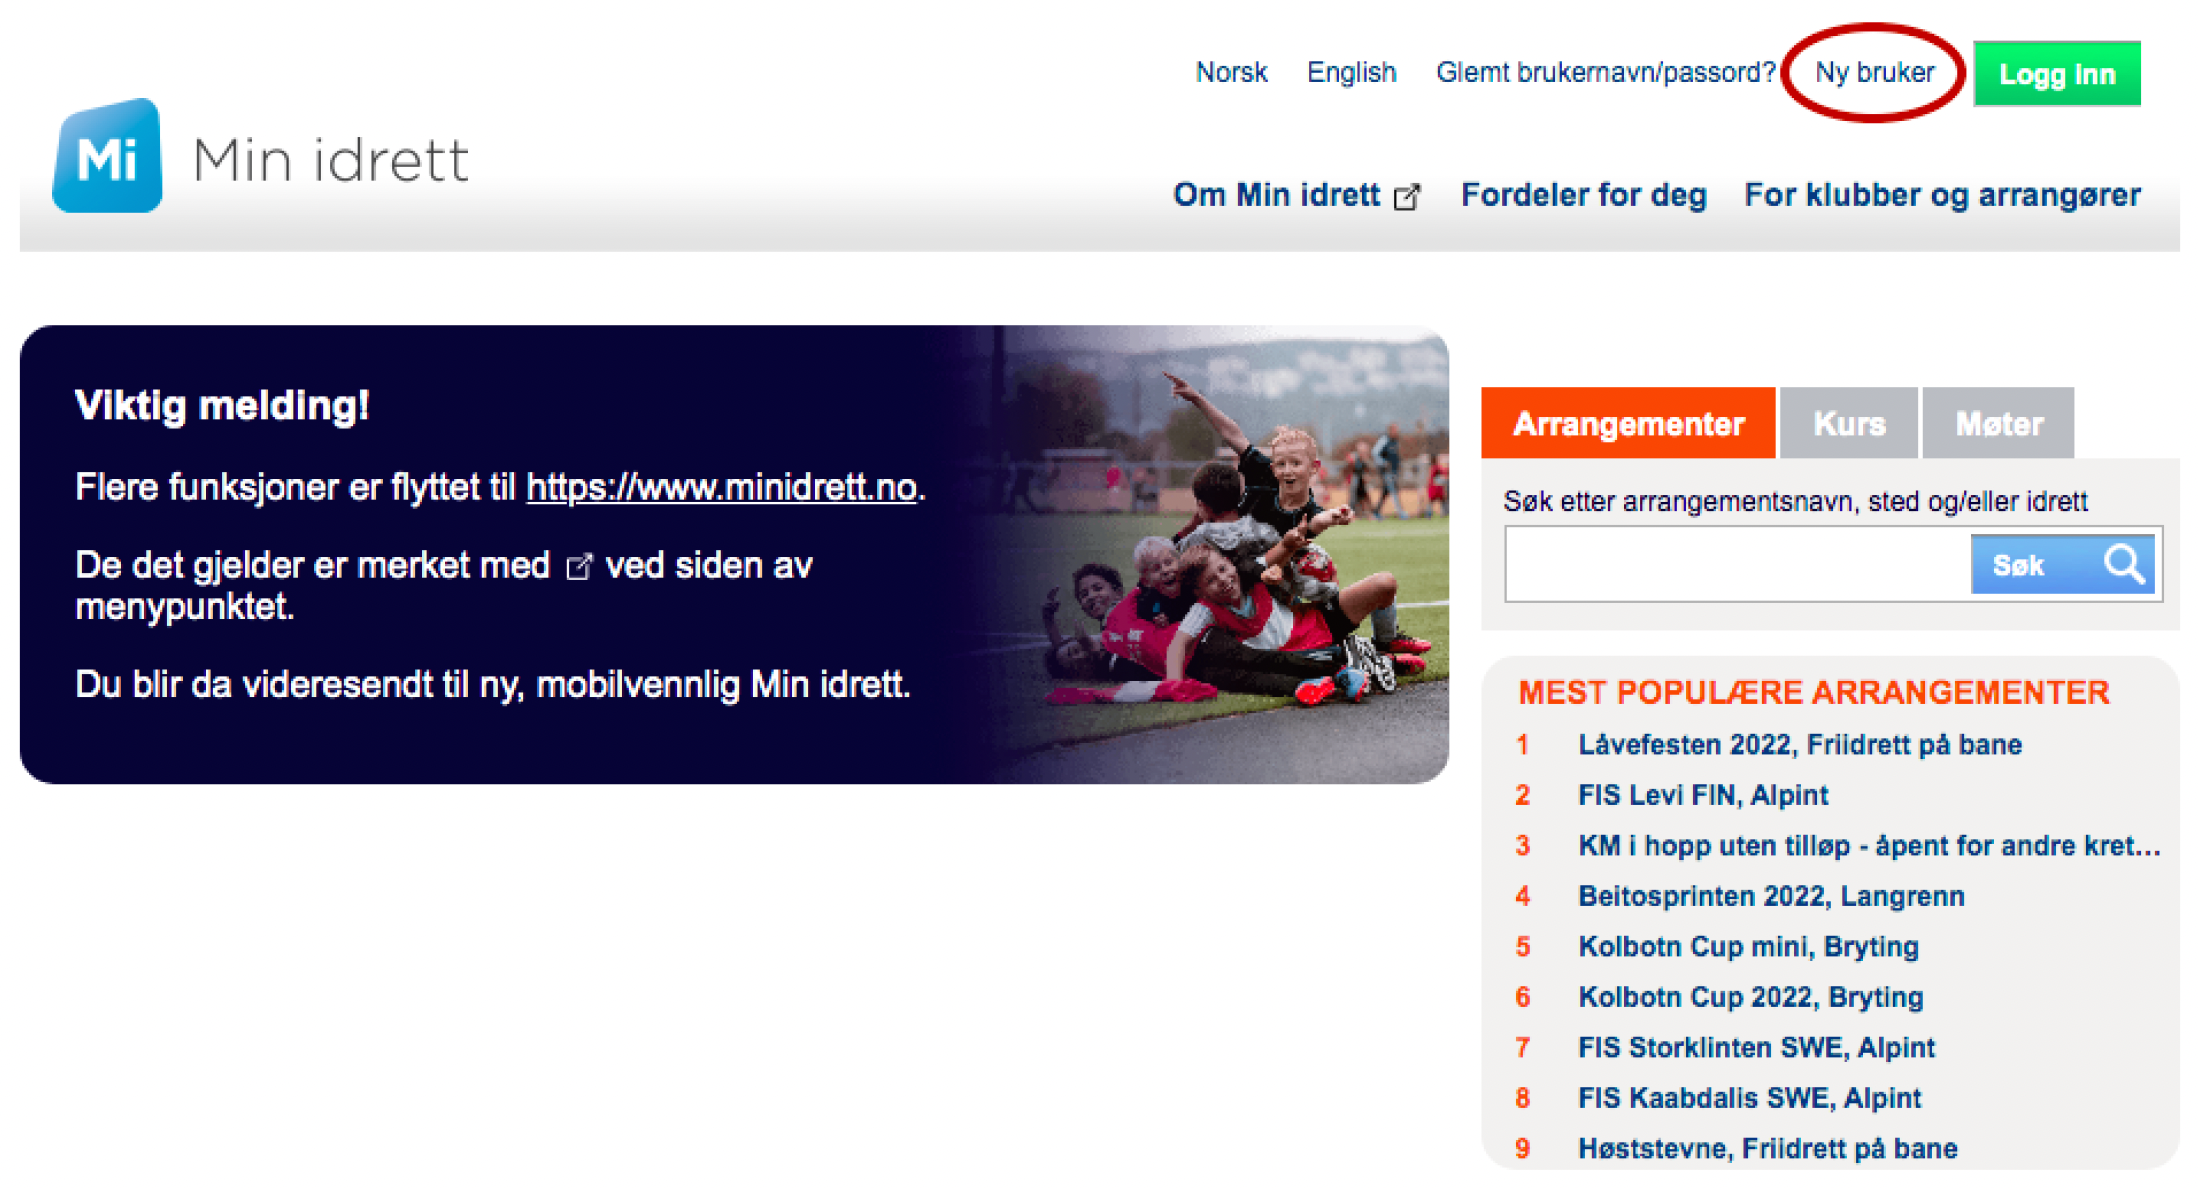Viewport: 2198px width, 1188px height.
Task: Switch language to English
Action: tap(1351, 73)
